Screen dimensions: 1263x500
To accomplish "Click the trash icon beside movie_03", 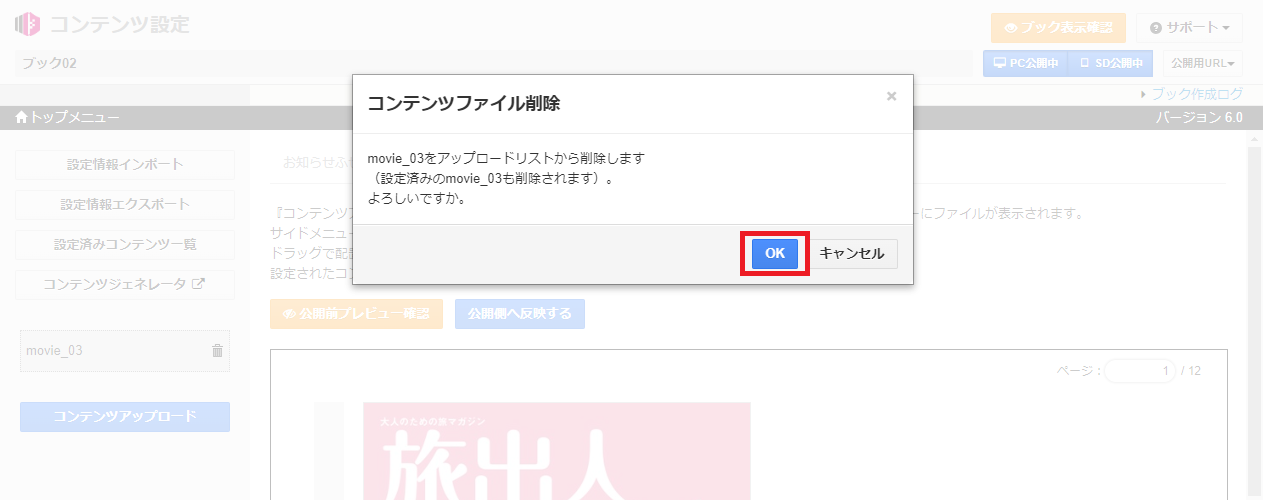I will tap(217, 351).
